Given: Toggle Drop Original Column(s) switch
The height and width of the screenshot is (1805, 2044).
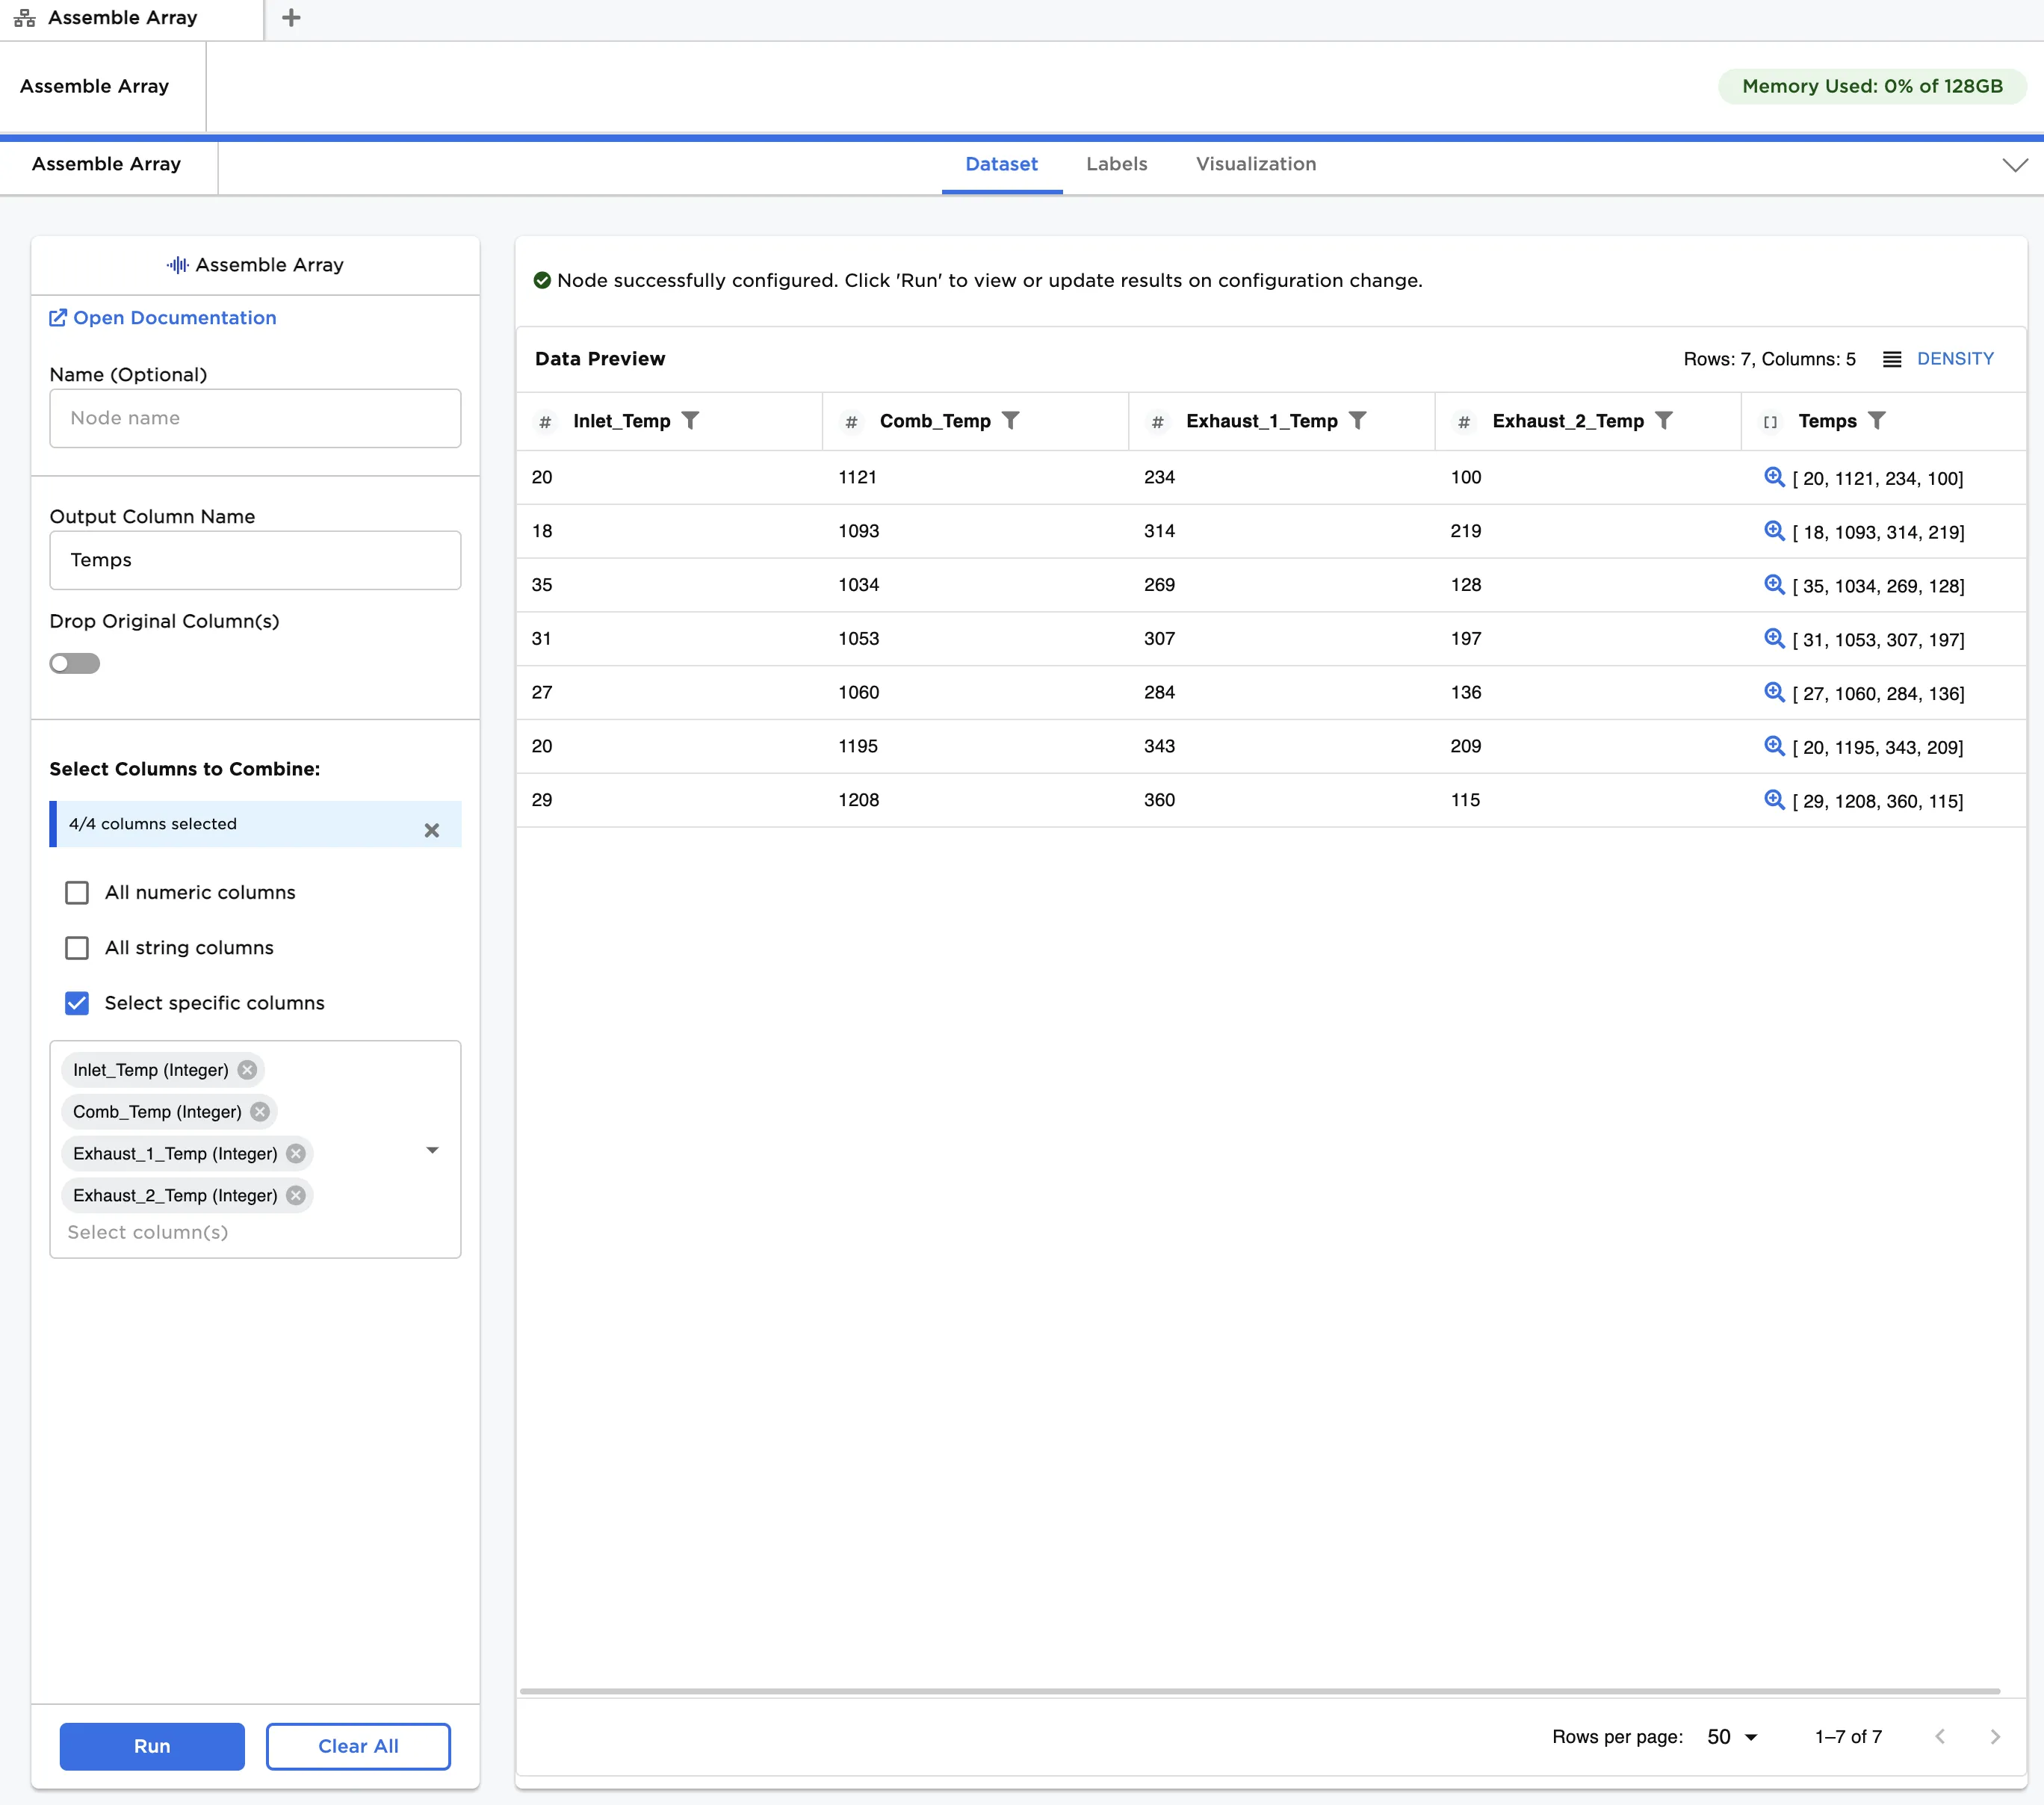Looking at the screenshot, I should 75,663.
